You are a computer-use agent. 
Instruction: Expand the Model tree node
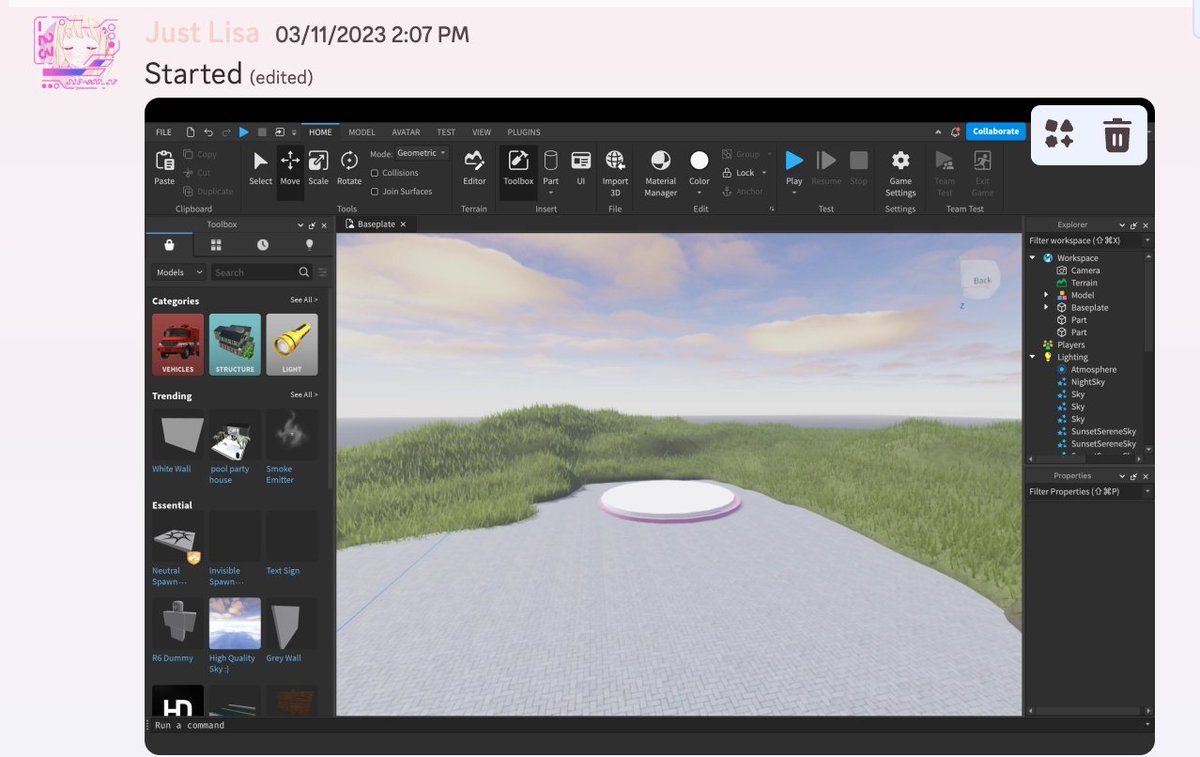(1047, 295)
